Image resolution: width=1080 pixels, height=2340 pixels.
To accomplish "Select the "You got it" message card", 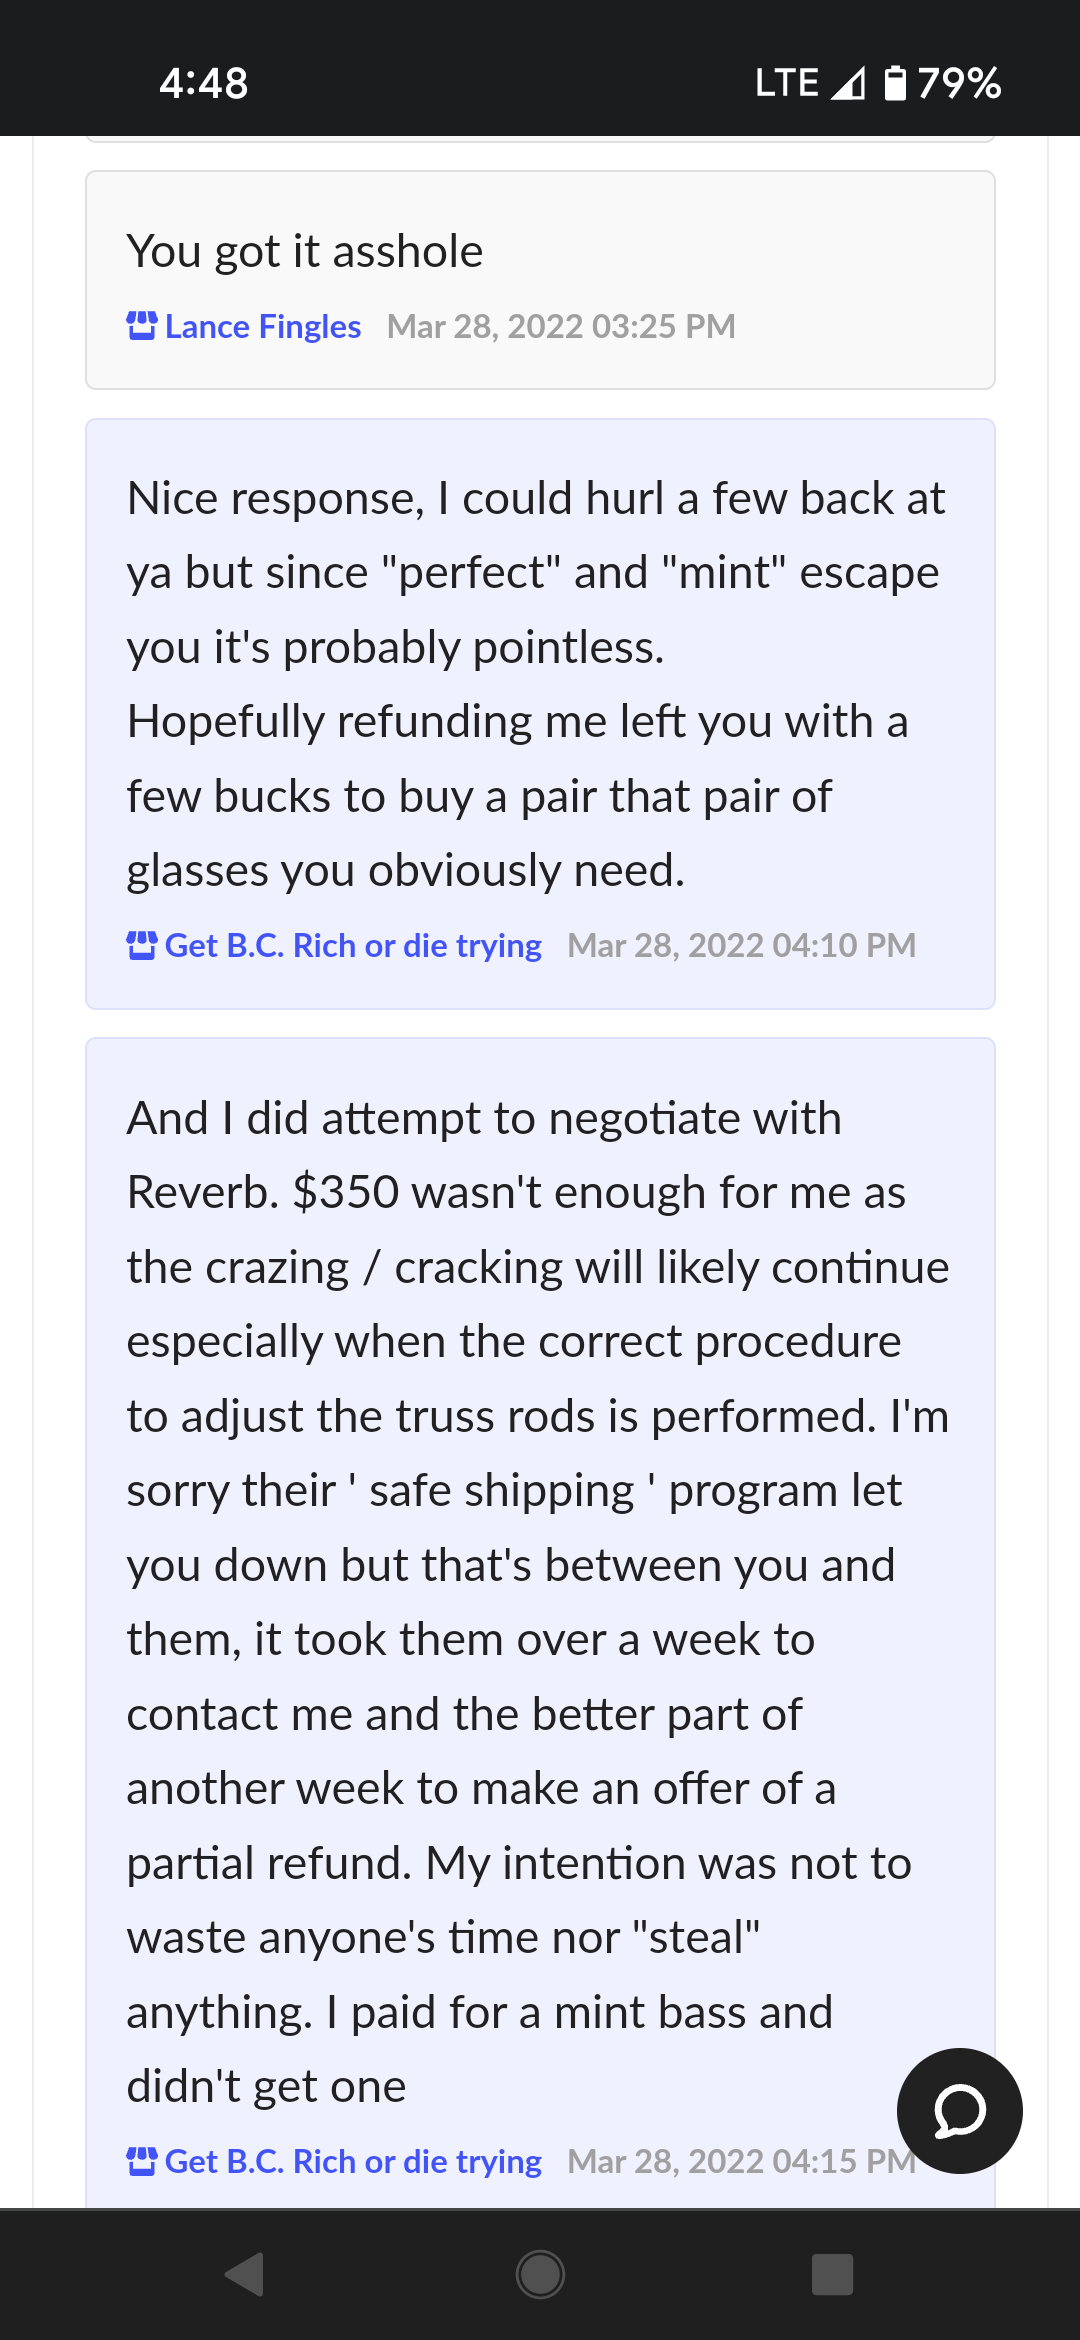I will (x=540, y=280).
